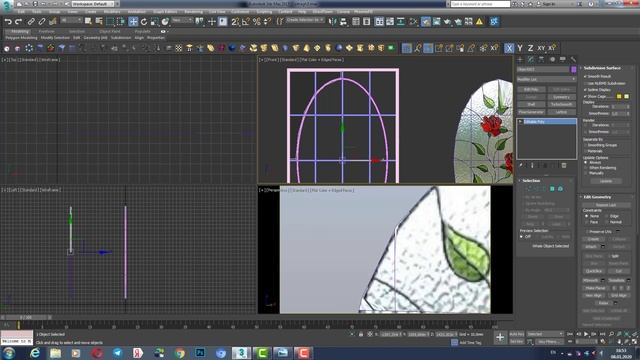
Task: Restrict transform to XY plane
Action: 541,48
